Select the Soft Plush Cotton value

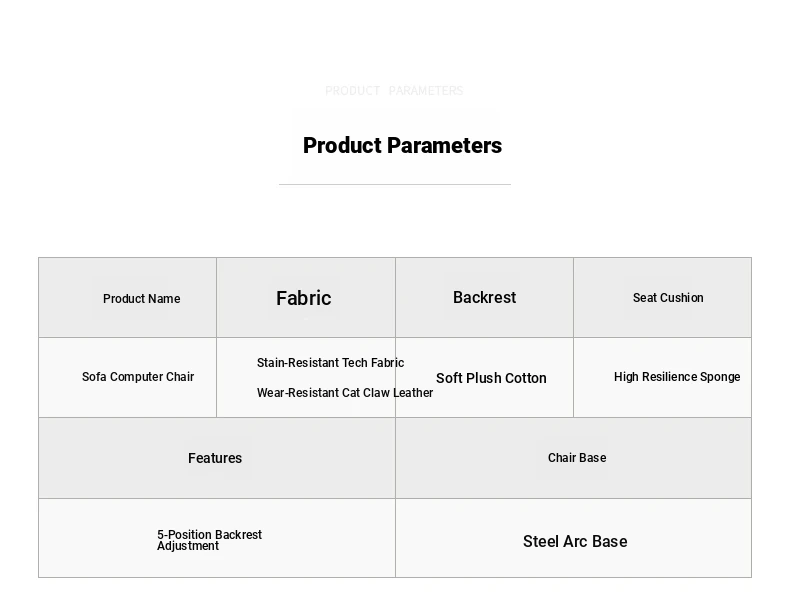[x=491, y=378]
